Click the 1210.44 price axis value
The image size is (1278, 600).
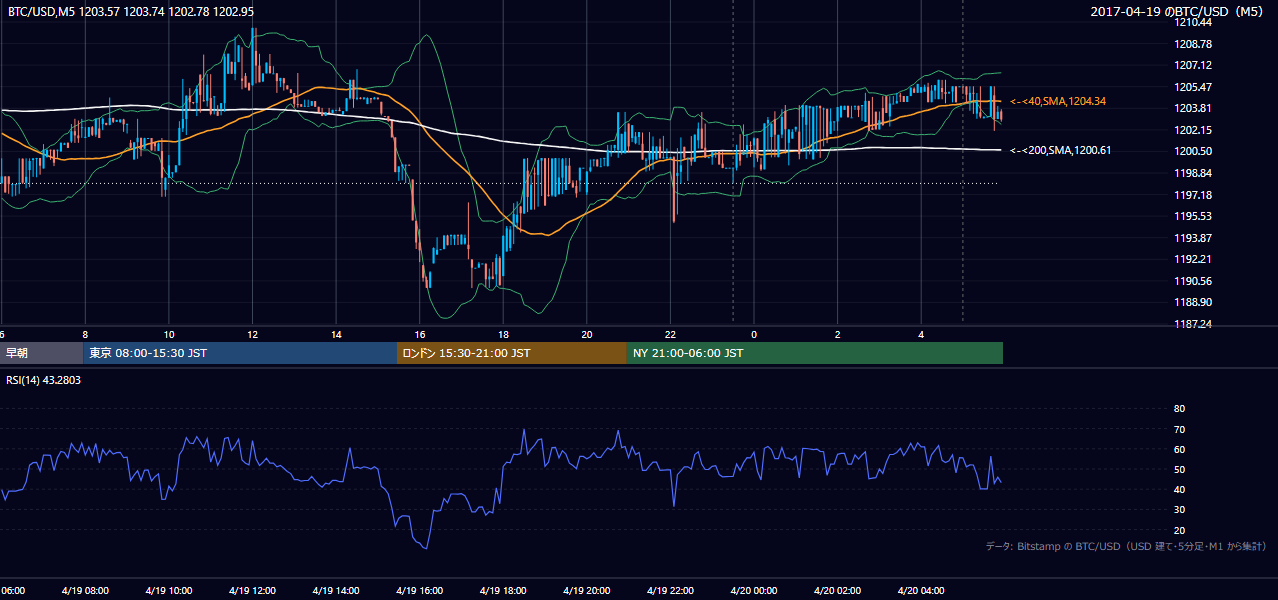(x=1194, y=22)
